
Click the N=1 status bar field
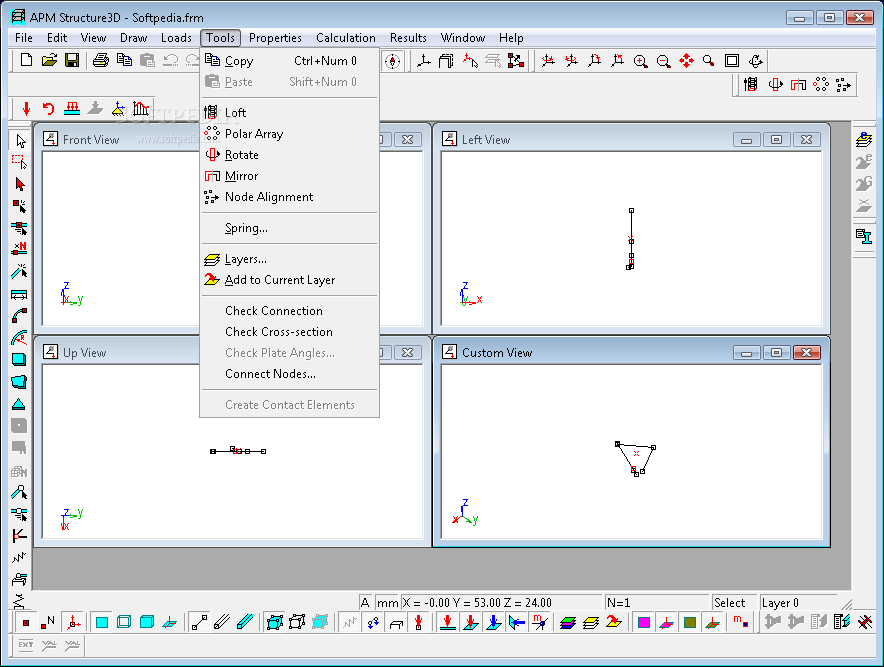pyautogui.click(x=656, y=603)
